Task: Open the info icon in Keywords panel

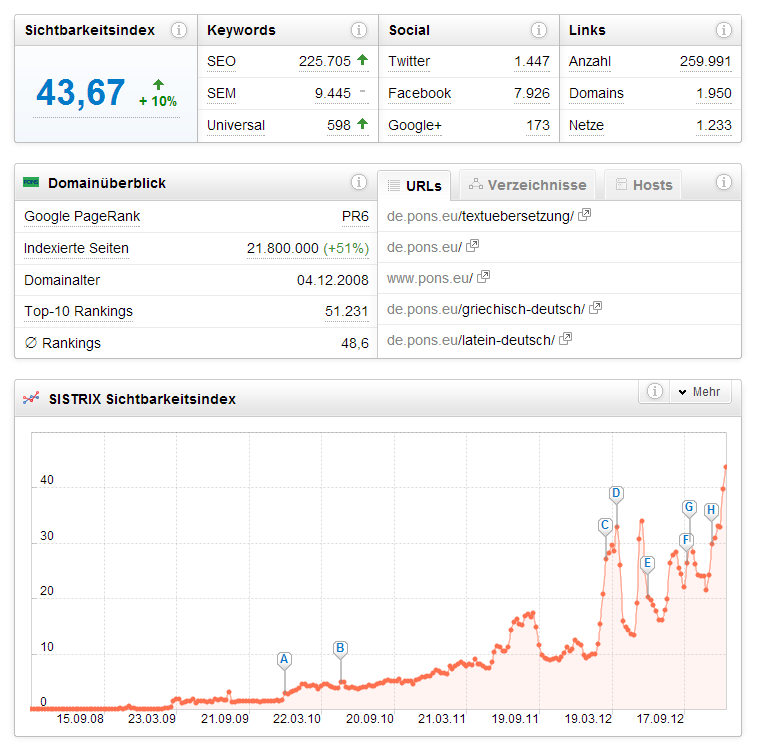Action: (x=359, y=30)
